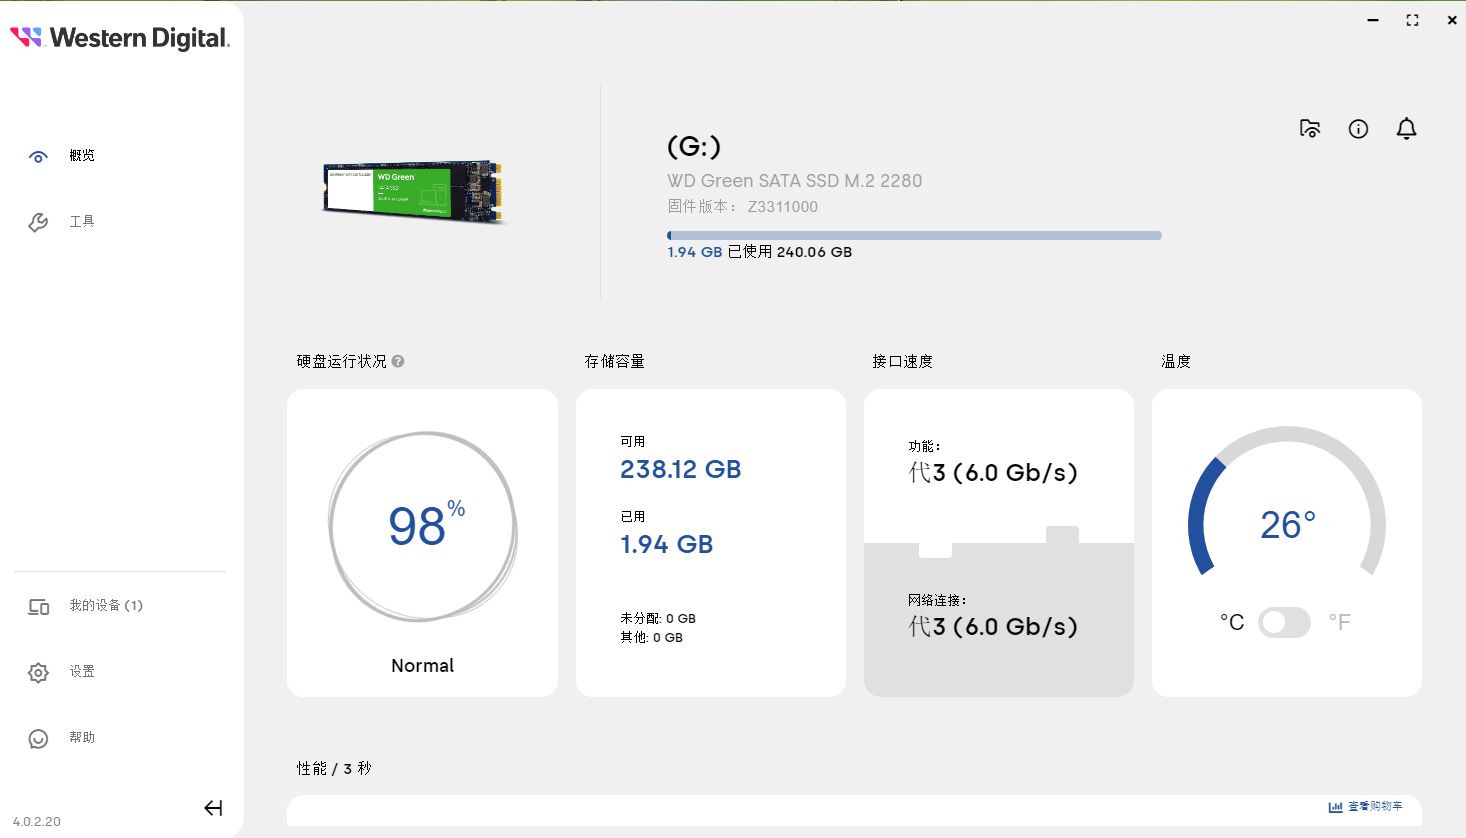The image size is (1466, 838).
Task: Open the drive folder browse icon
Action: pyautogui.click(x=1309, y=129)
